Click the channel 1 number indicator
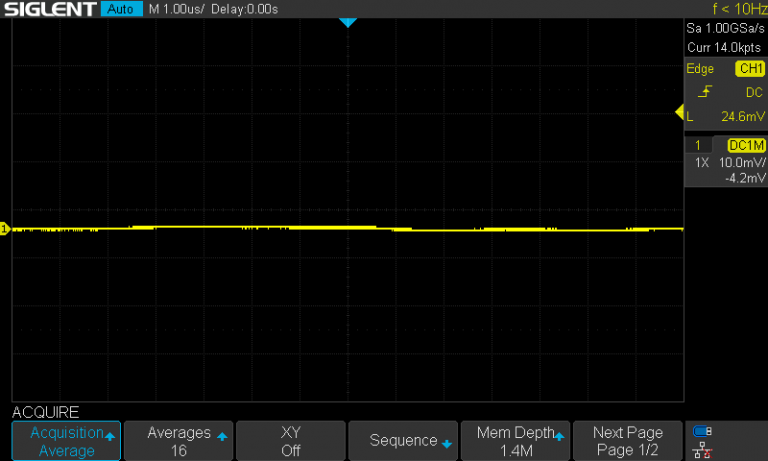The width and height of the screenshot is (768, 461). pos(698,145)
